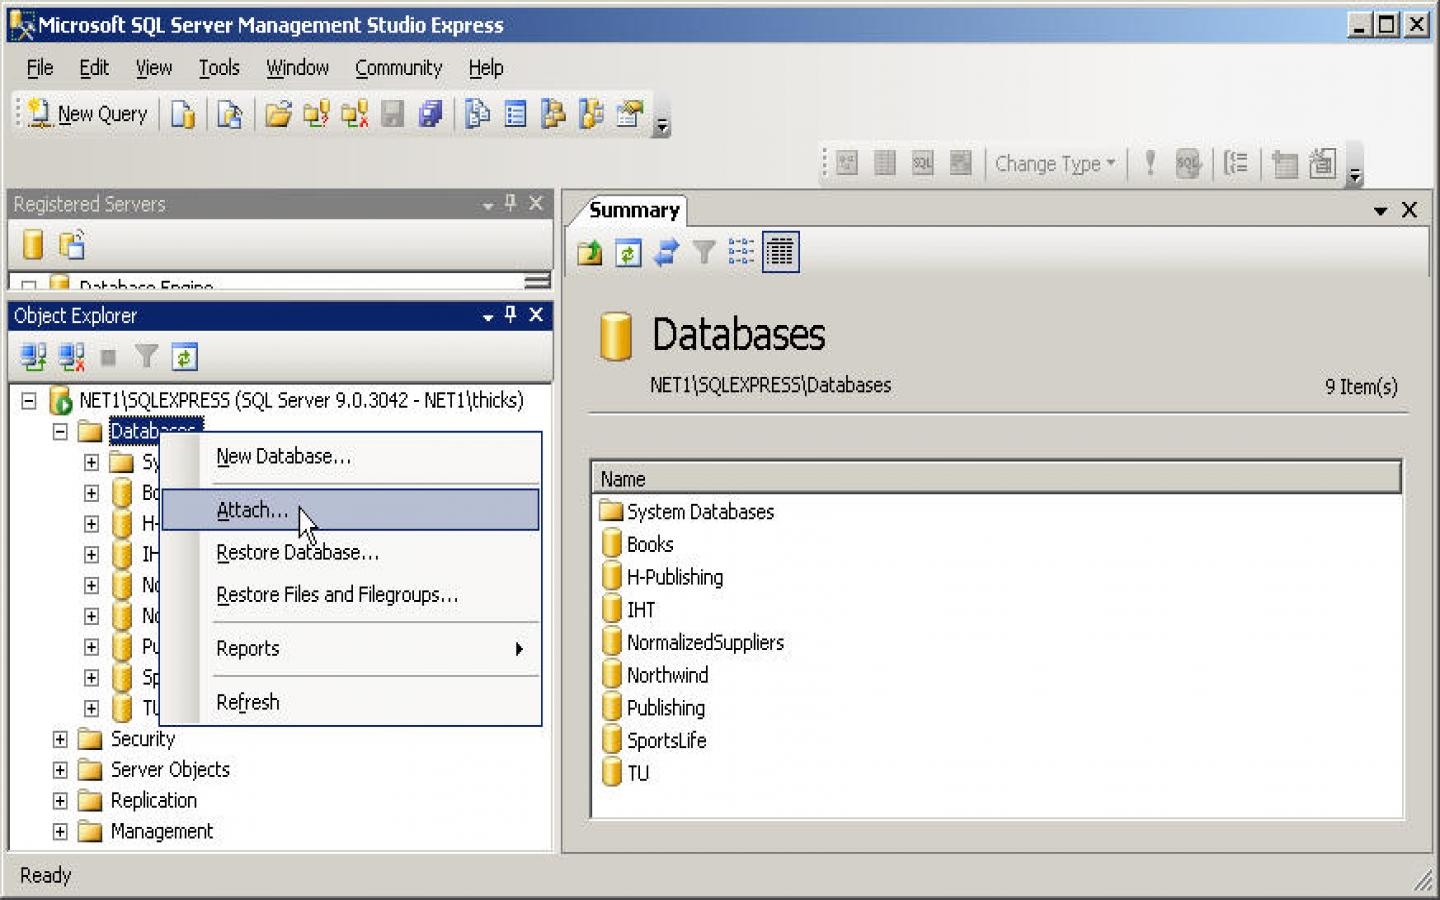This screenshot has width=1440, height=900.
Task: Open the Summary active files dropdown arrow
Action: pyautogui.click(x=1380, y=211)
